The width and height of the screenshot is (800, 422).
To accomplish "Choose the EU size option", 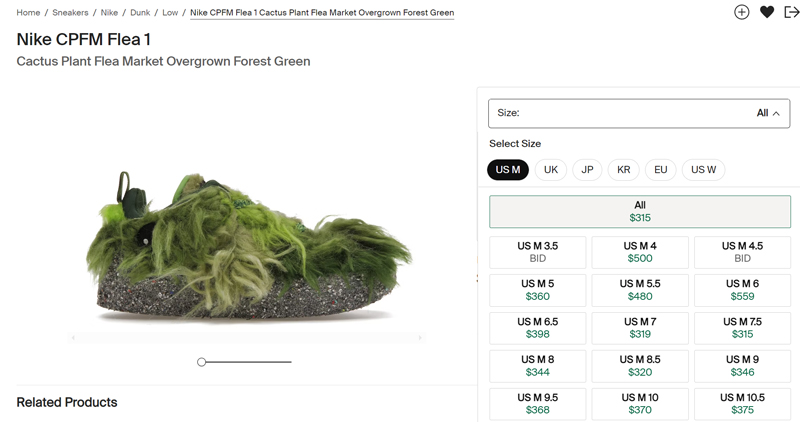I will tap(660, 170).
